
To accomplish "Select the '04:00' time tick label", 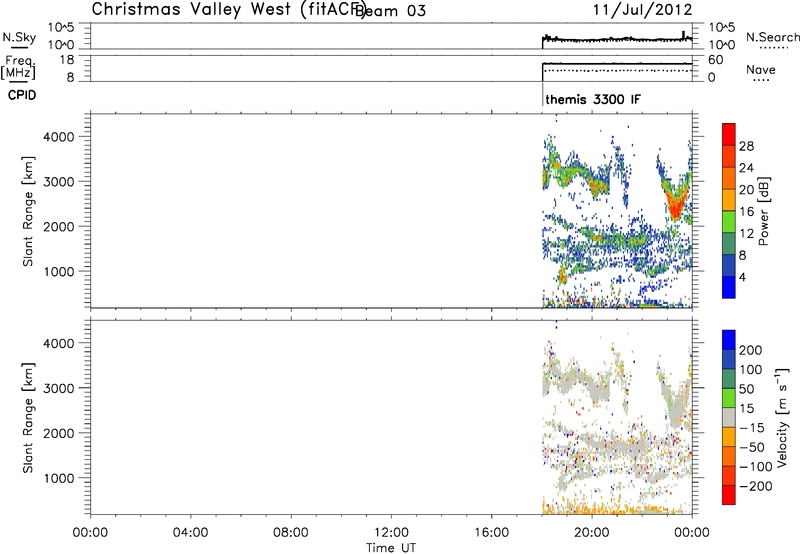I will 190,533.
